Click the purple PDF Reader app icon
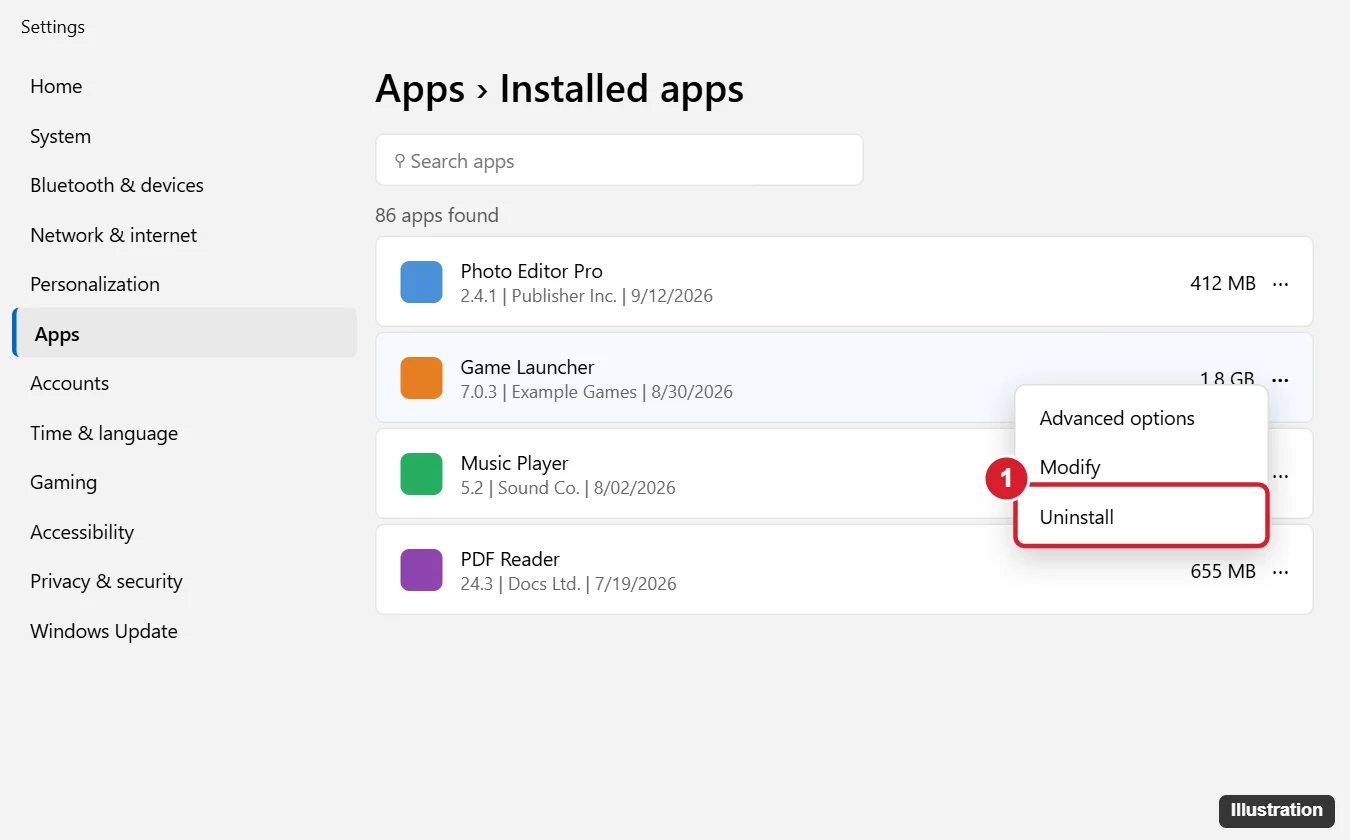 421,570
